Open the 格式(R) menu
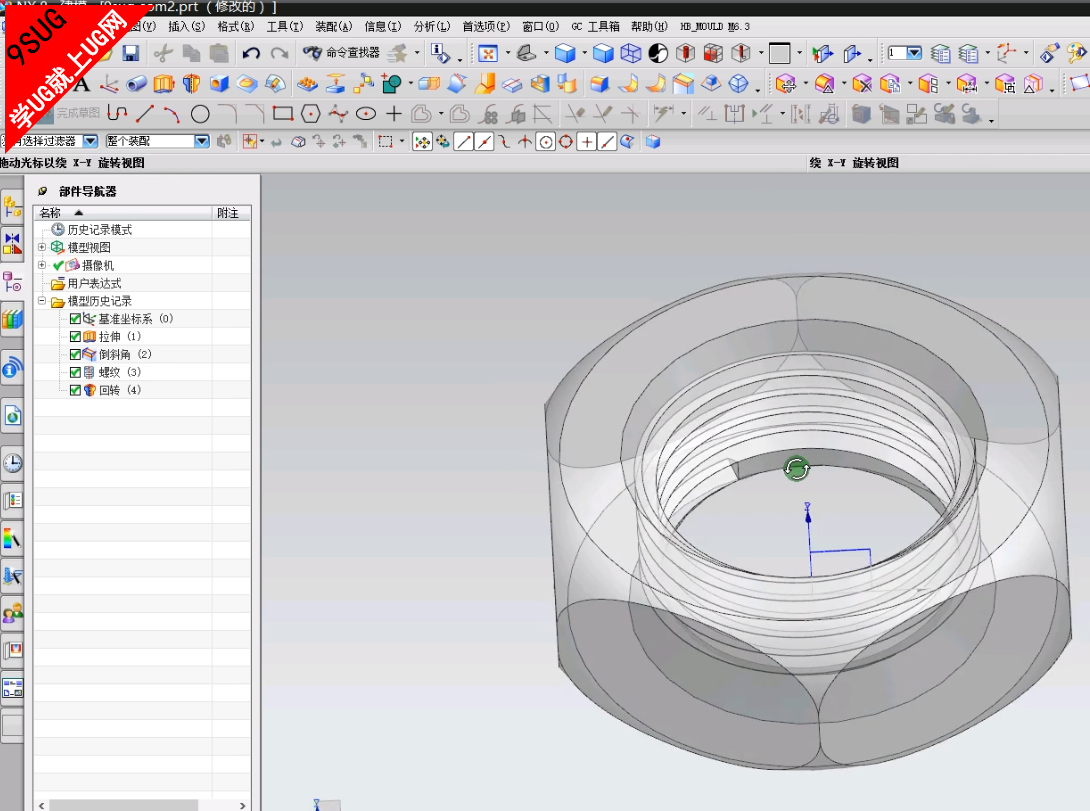 236,26
